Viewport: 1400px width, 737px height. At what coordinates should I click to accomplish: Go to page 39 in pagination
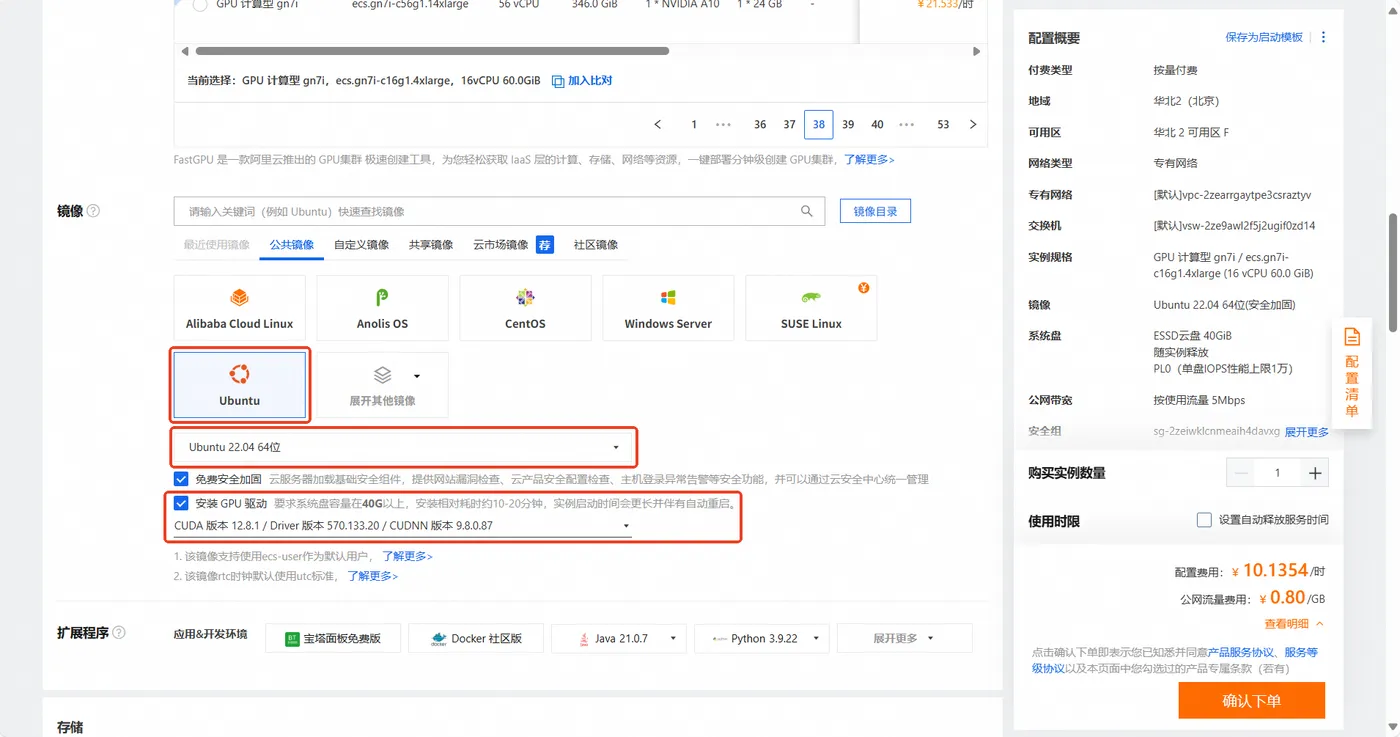[x=848, y=124]
